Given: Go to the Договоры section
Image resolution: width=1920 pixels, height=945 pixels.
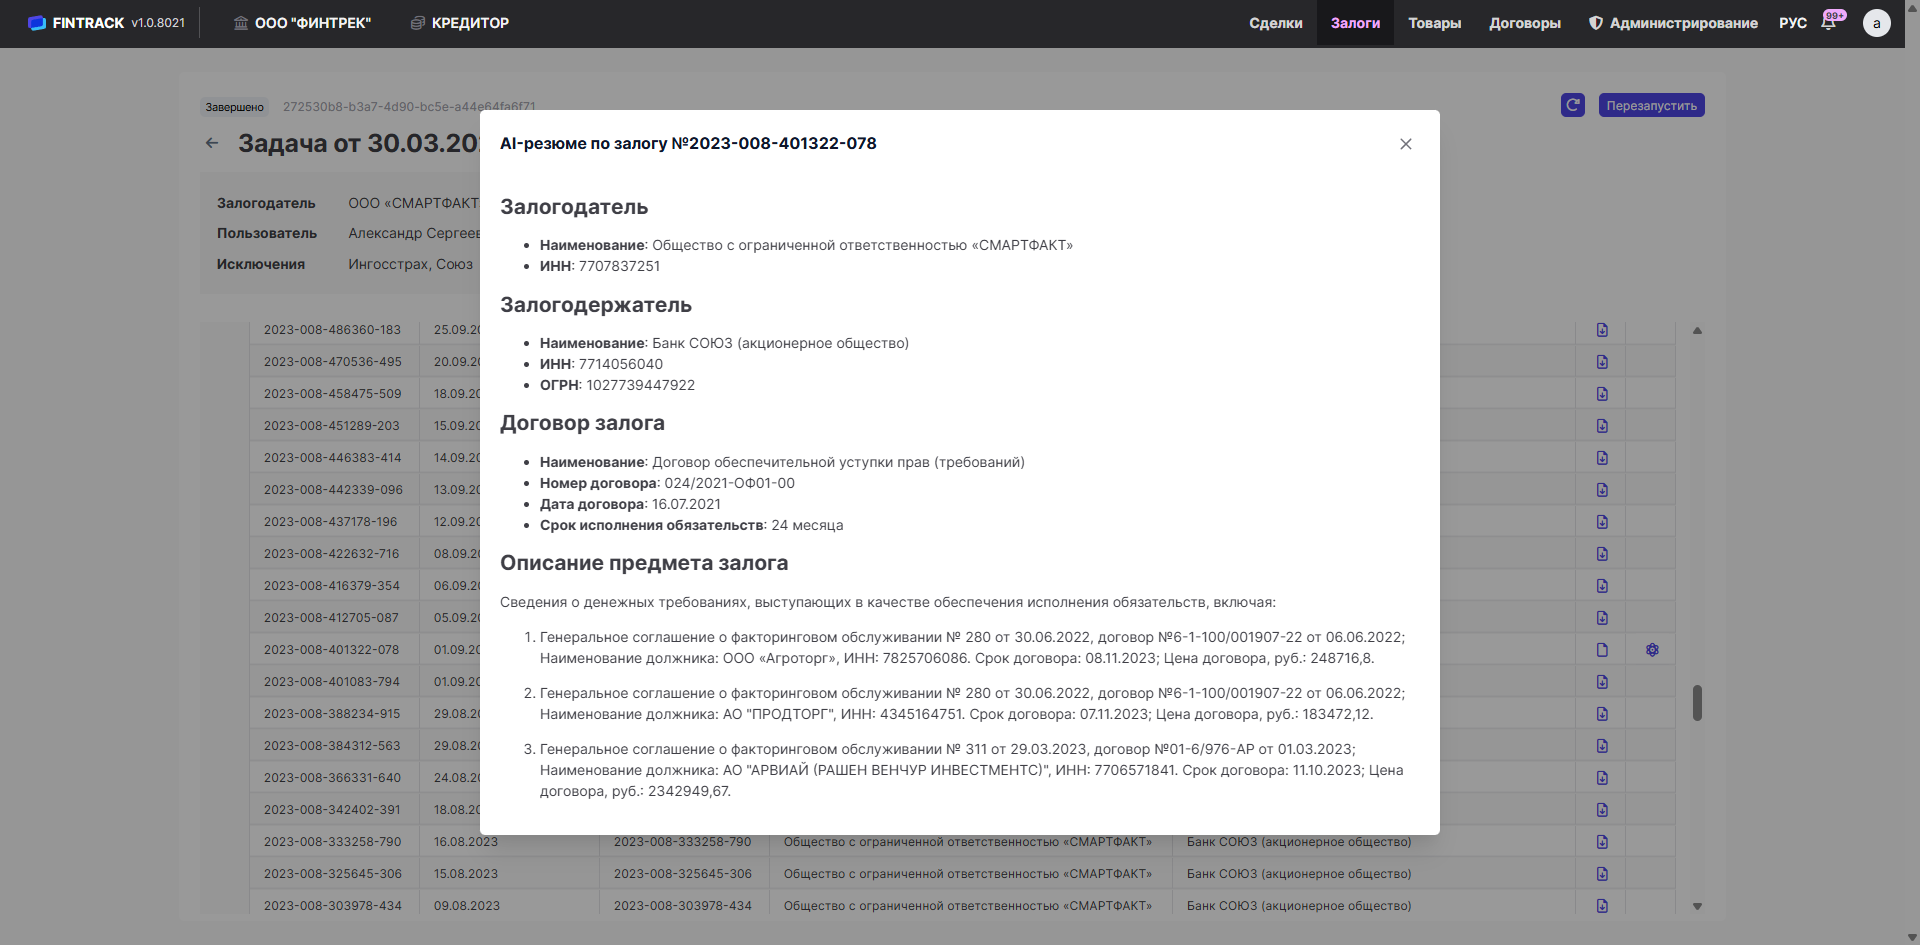Looking at the screenshot, I should point(1524,23).
